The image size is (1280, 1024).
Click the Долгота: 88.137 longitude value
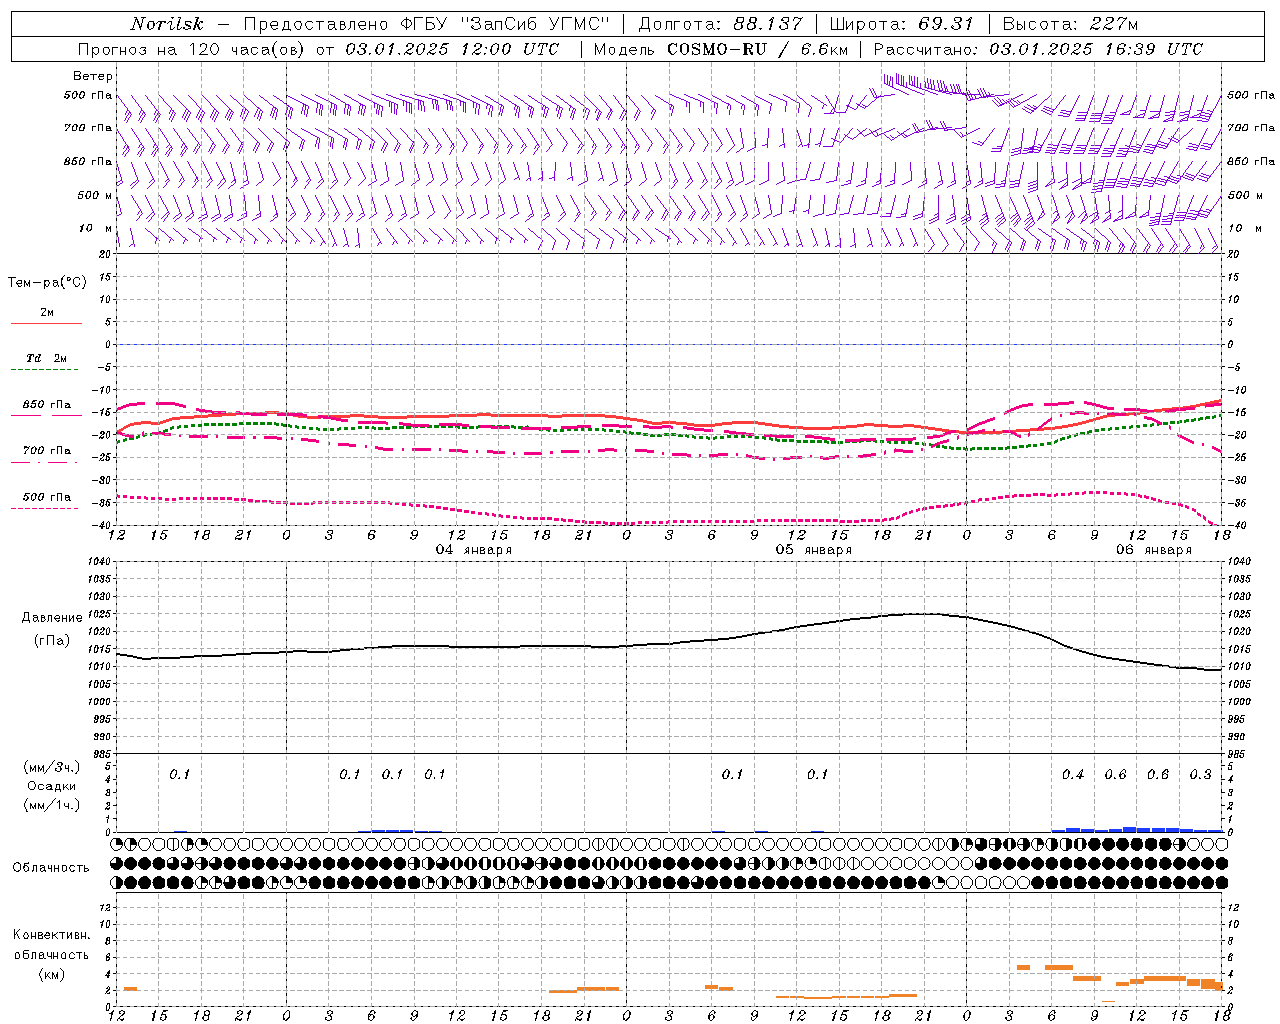point(720,24)
